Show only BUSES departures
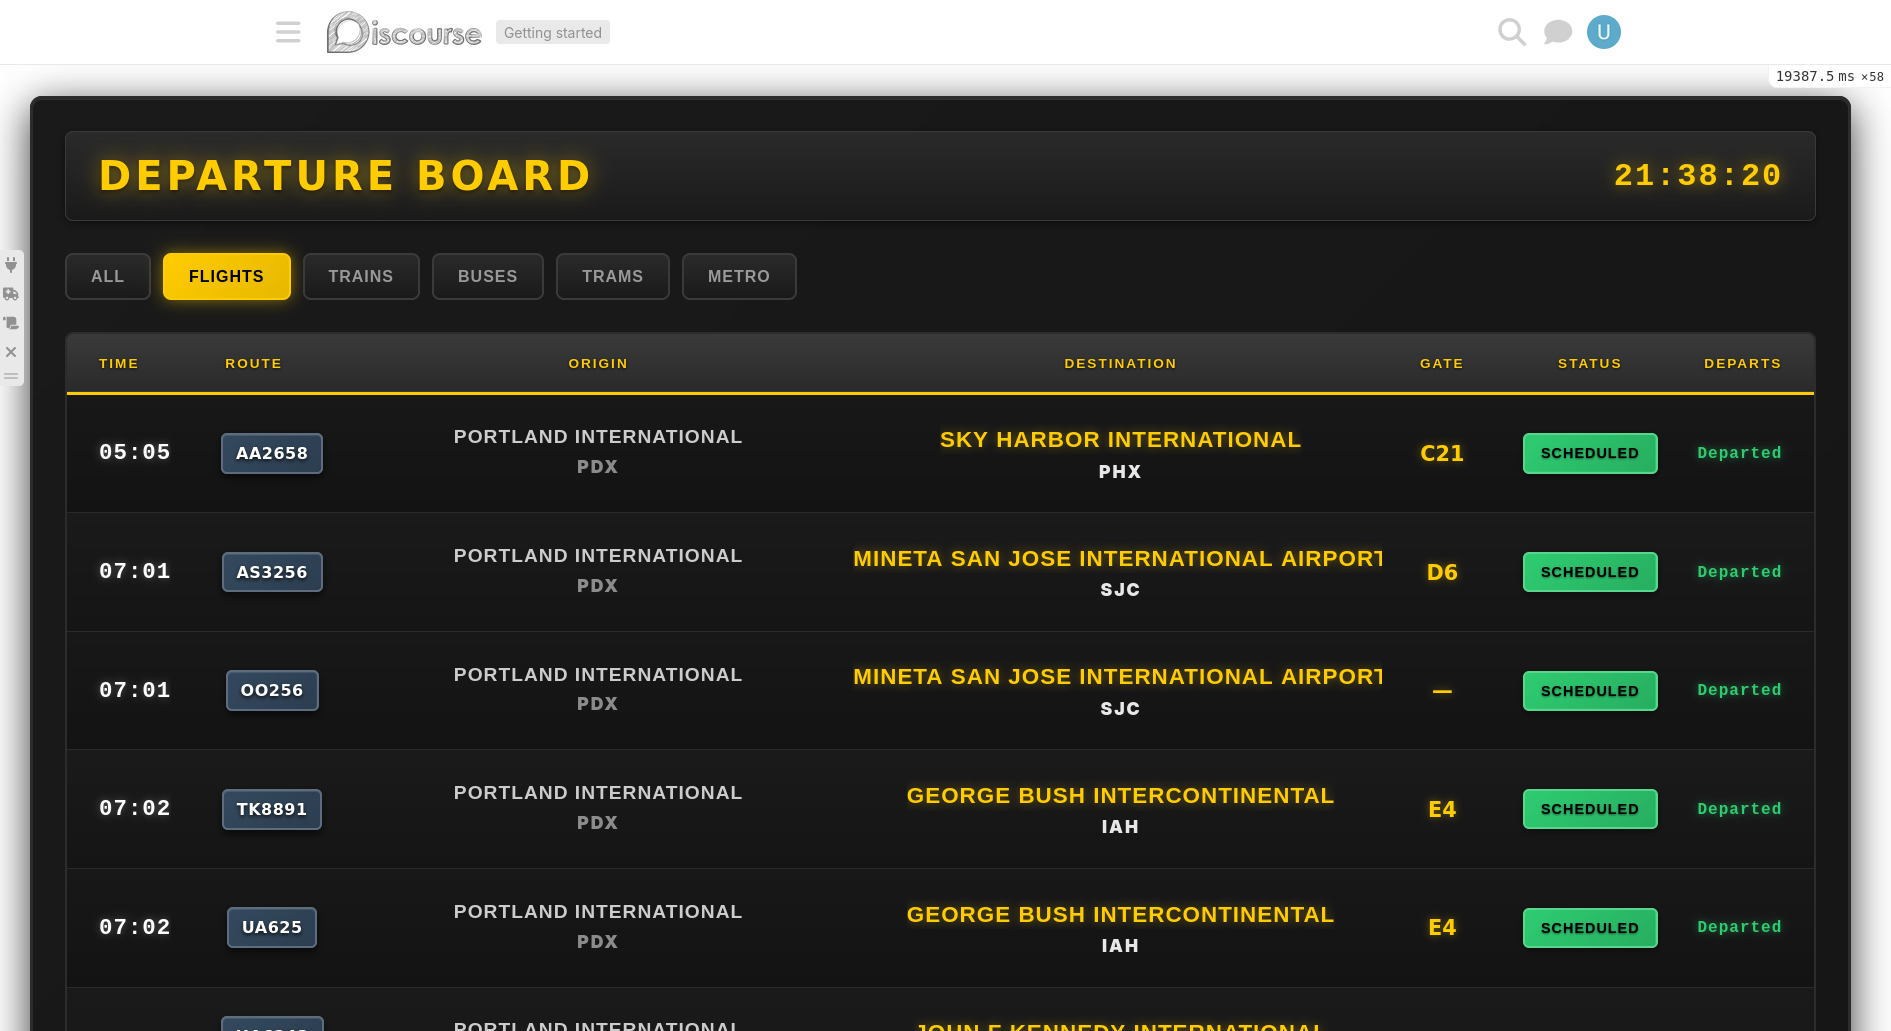1891x1031 pixels. [488, 276]
